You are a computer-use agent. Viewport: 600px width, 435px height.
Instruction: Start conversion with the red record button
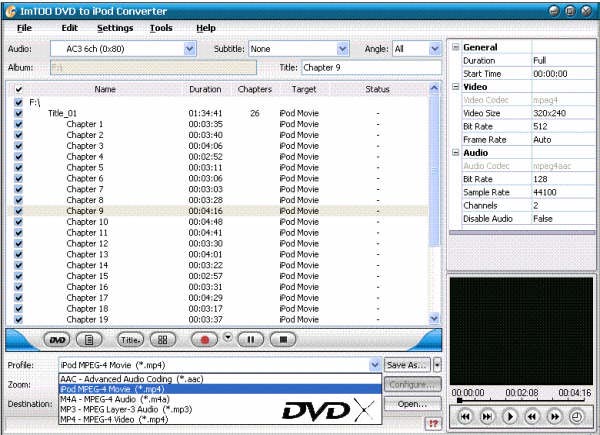[204, 340]
